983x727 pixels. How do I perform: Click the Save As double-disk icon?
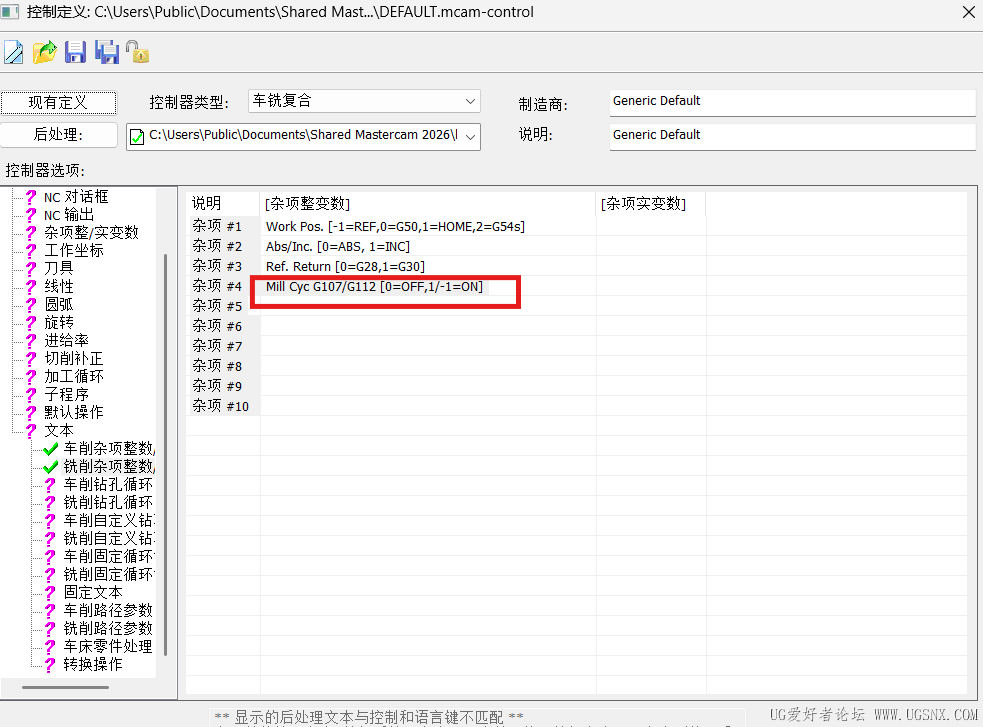pyautogui.click(x=107, y=52)
